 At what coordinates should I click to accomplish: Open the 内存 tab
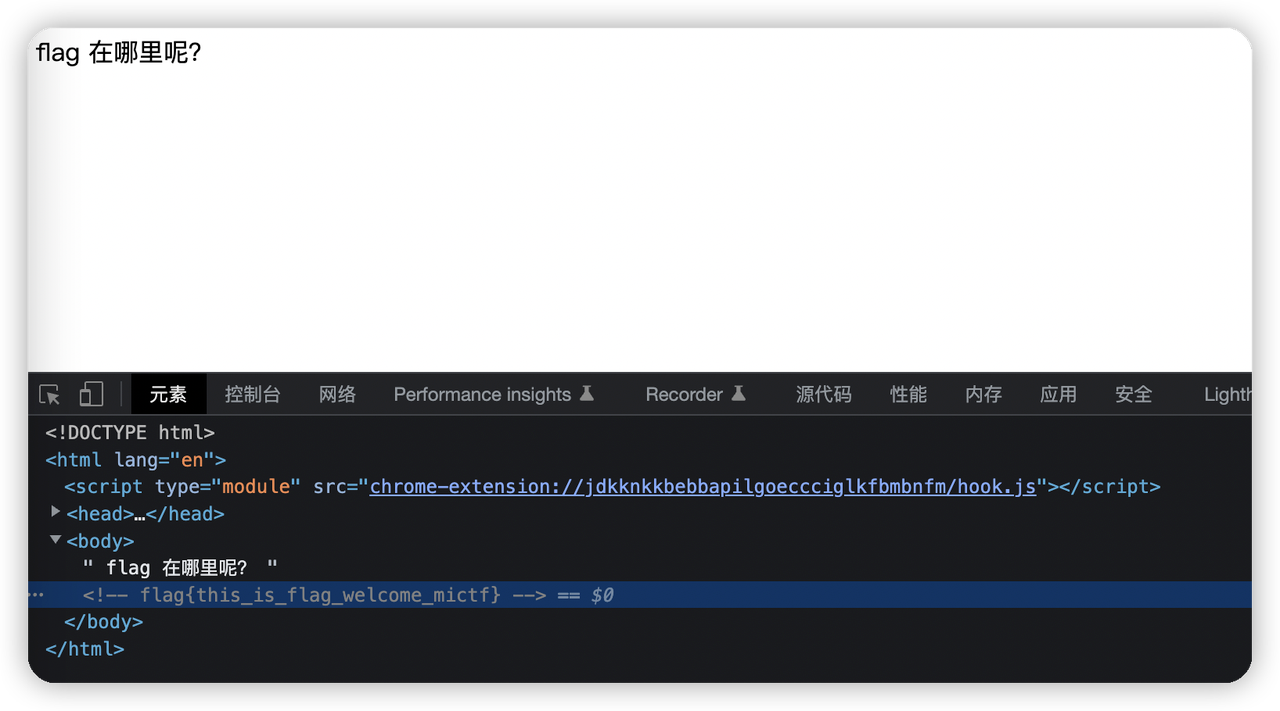tap(983, 395)
